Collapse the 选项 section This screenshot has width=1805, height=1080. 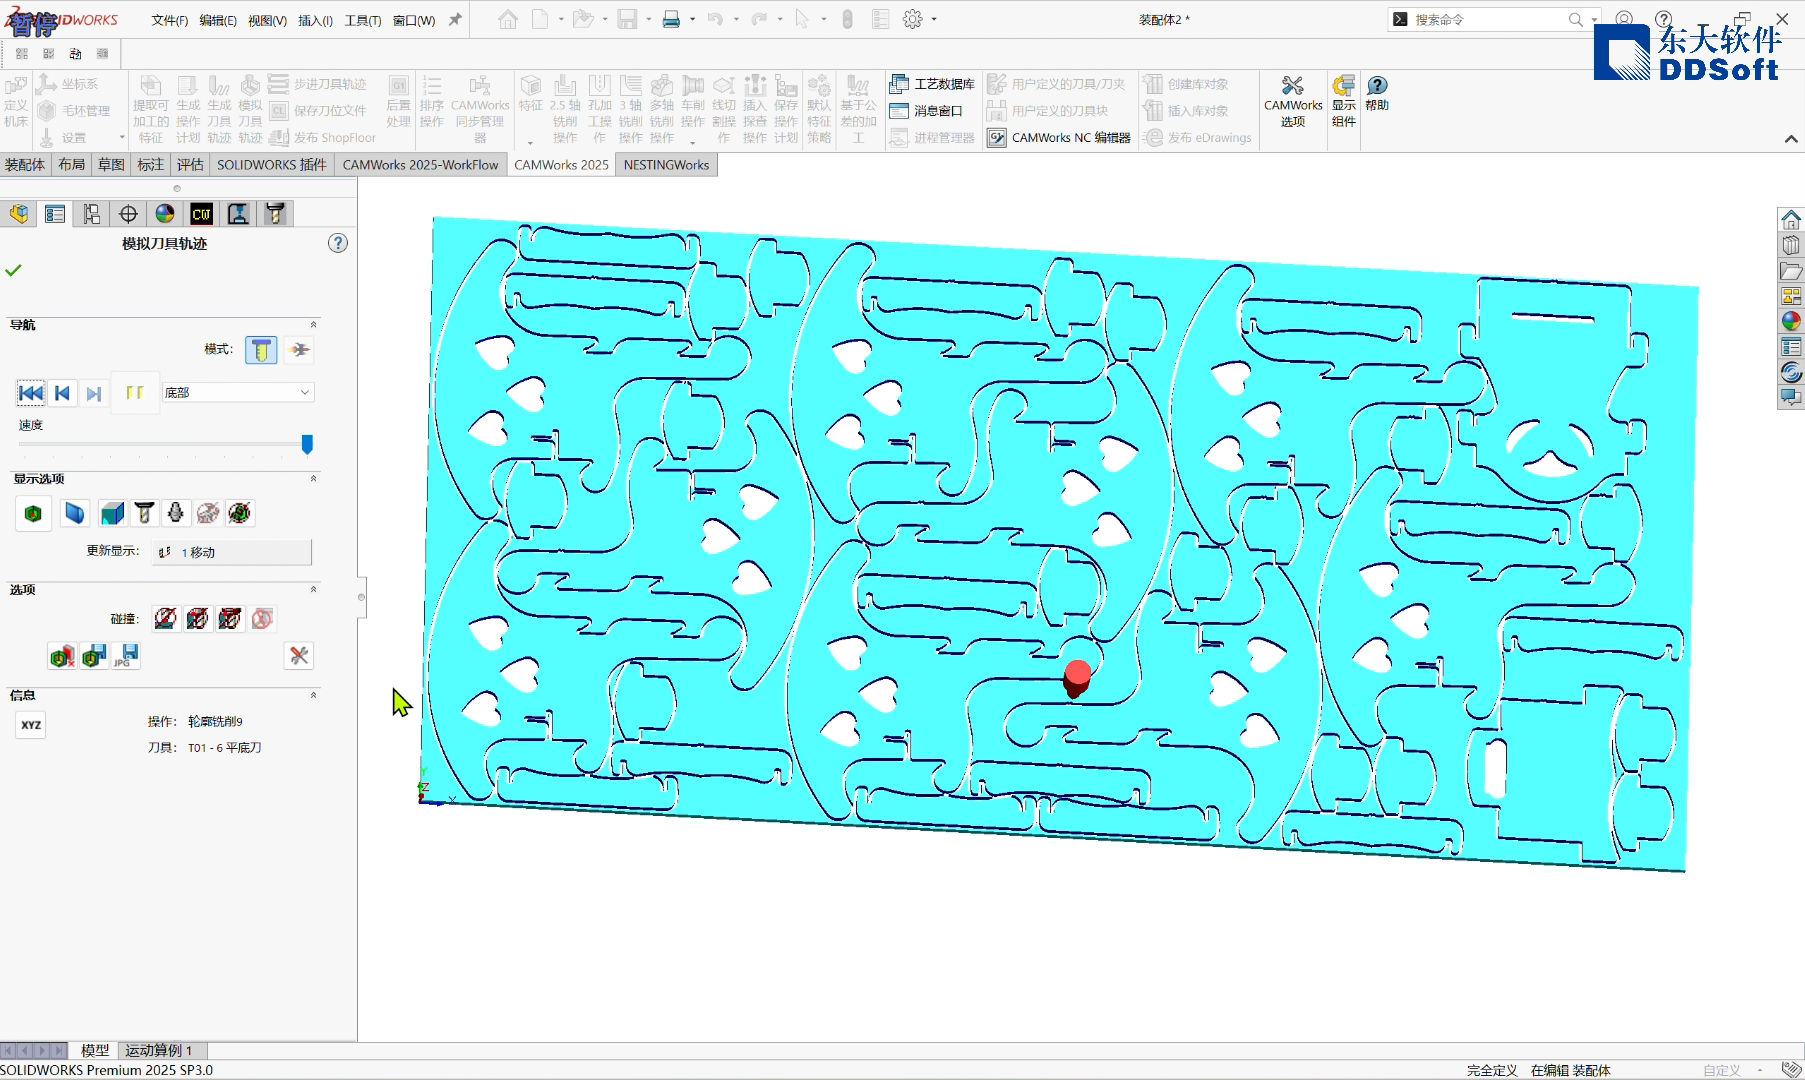(x=313, y=590)
